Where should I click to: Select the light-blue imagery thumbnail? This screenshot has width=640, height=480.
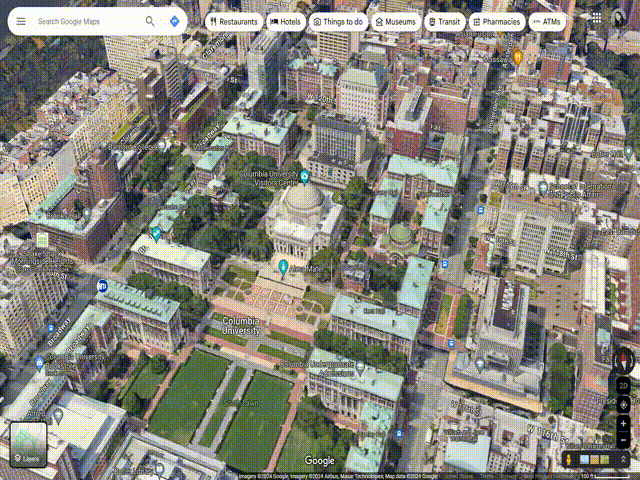584,460
